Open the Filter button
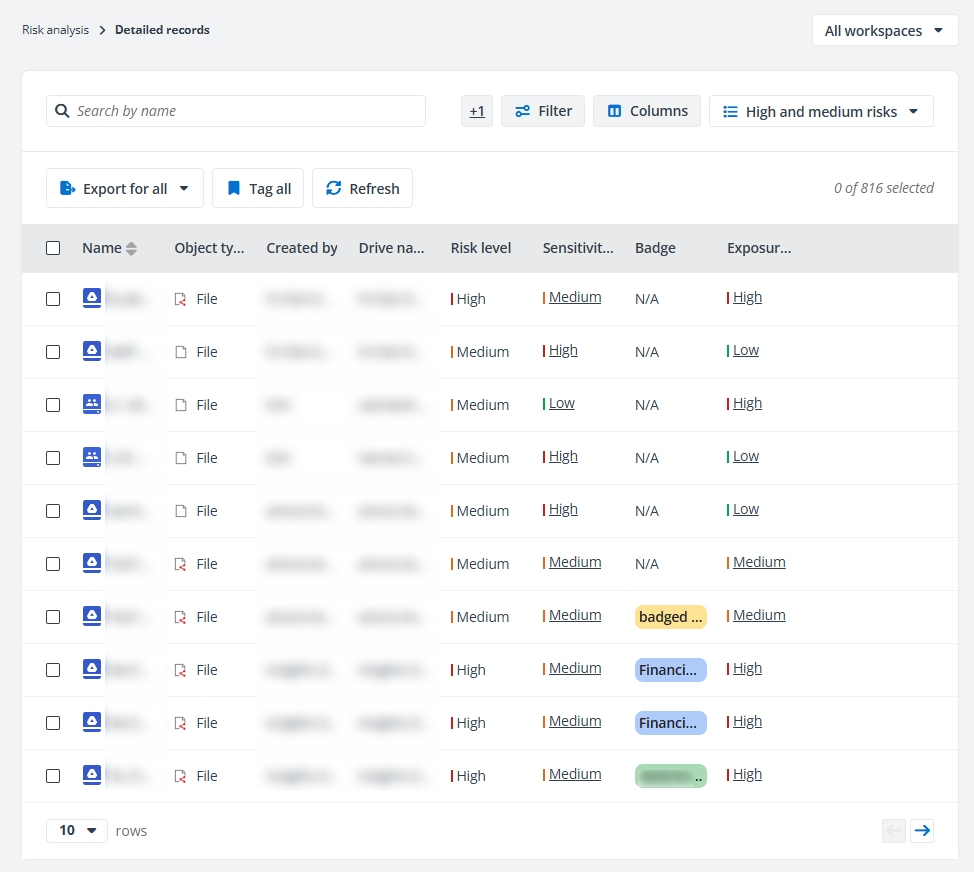Viewport: 974px width, 872px height. click(x=543, y=111)
